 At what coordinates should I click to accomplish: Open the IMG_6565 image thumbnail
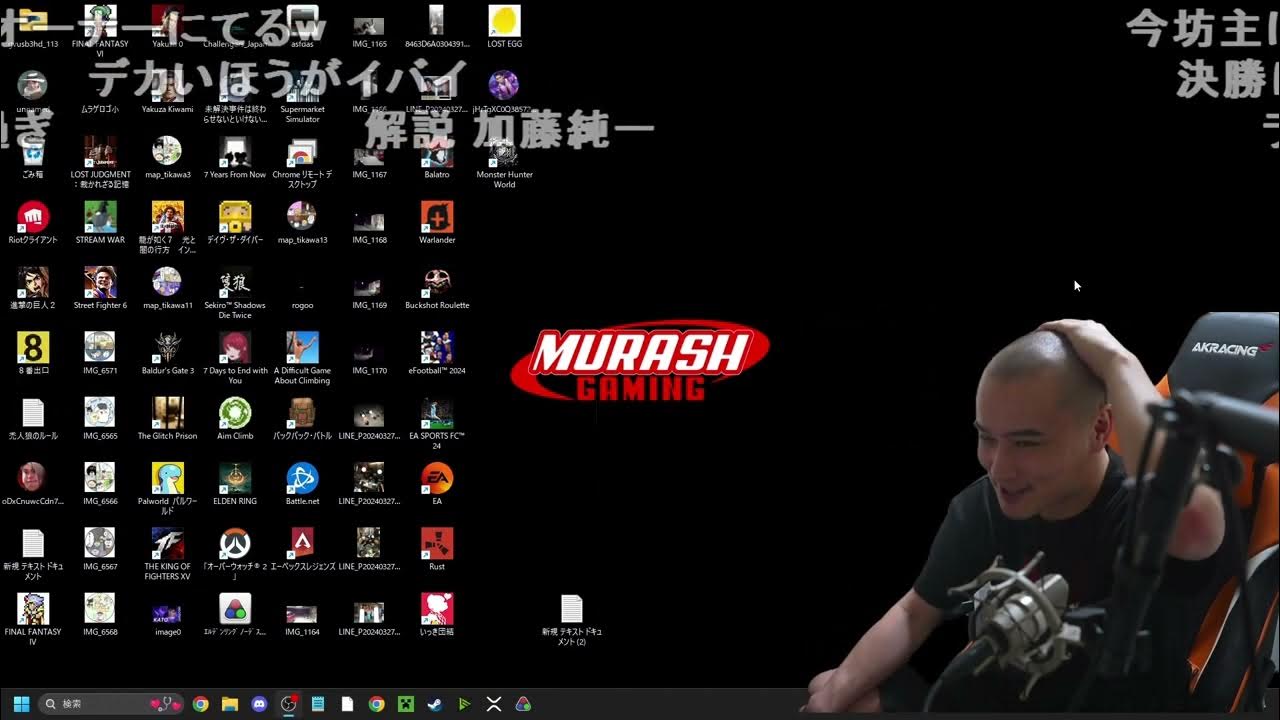pos(100,419)
